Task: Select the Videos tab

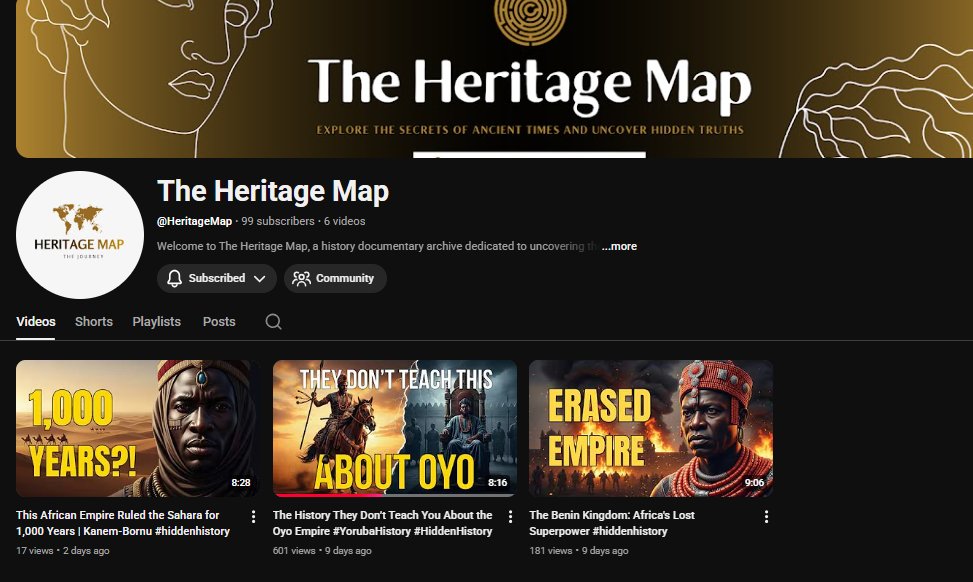Action: coord(35,321)
